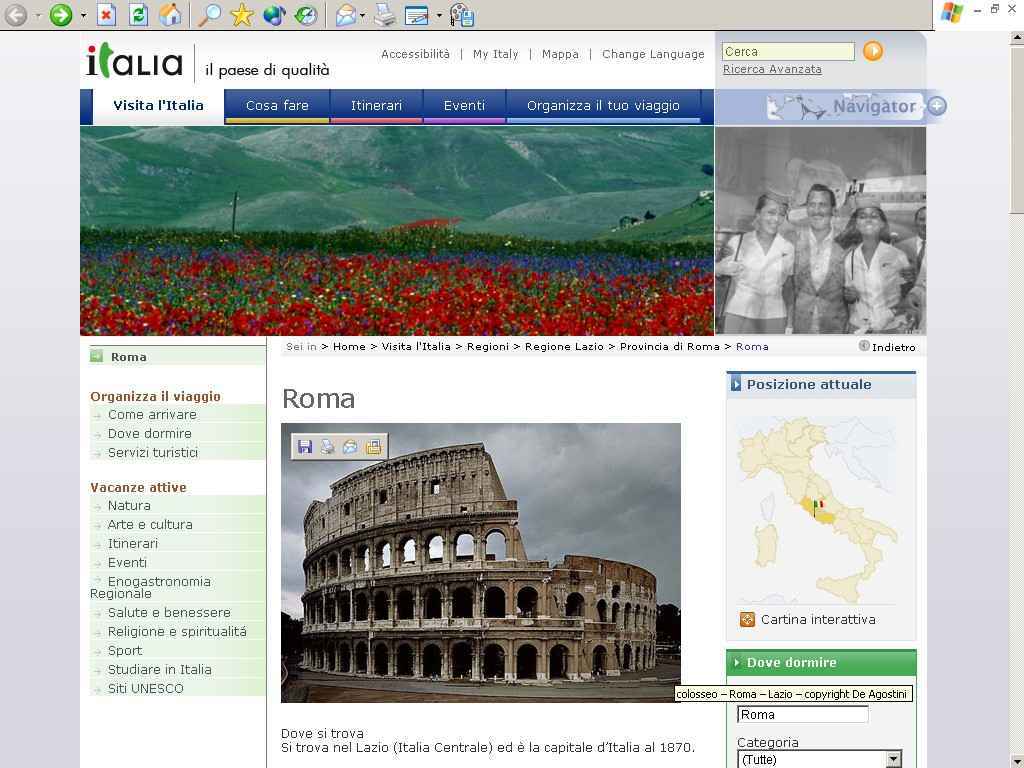The image size is (1024, 768).
Task: Click the orange search go button
Action: (x=873, y=51)
